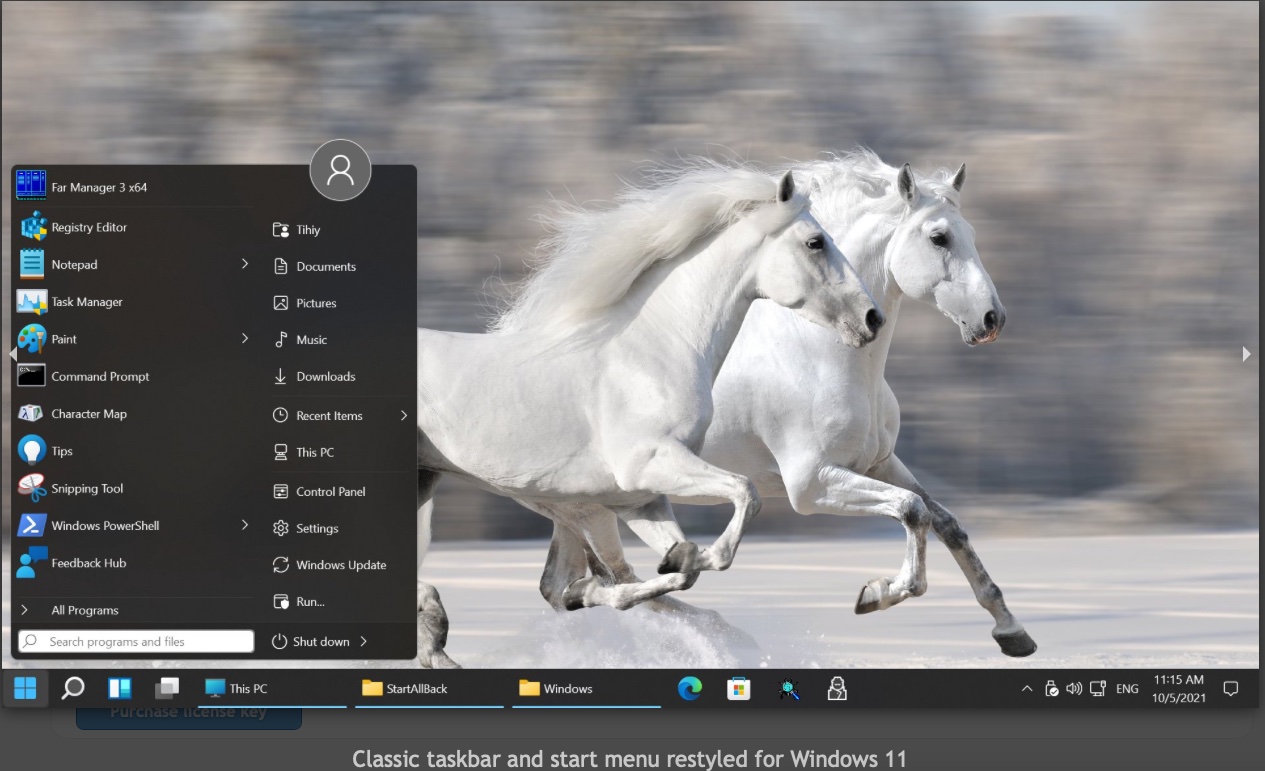Launch Registry Editor from start menu
This screenshot has height=771, width=1265.
click(x=88, y=228)
